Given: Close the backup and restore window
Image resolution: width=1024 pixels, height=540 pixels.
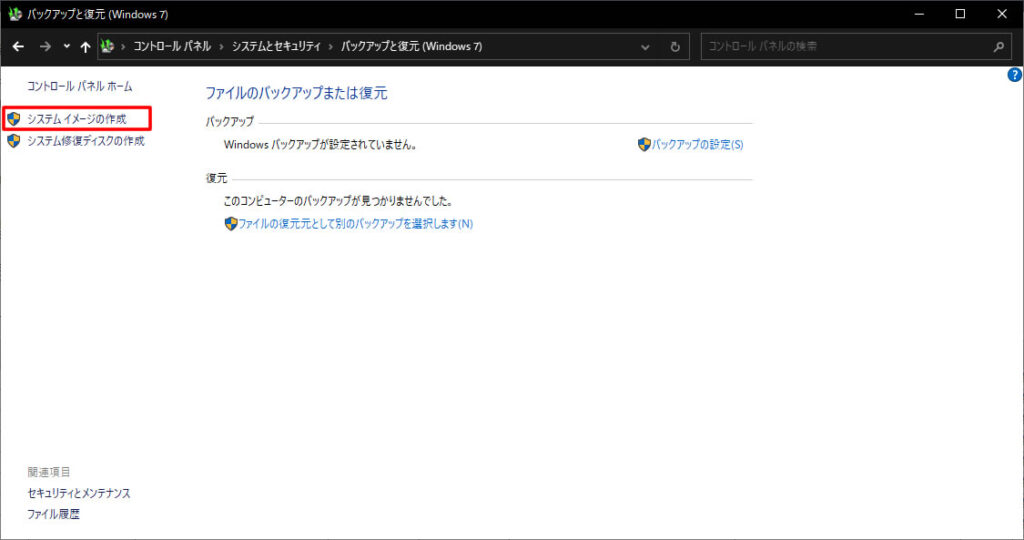Looking at the screenshot, I should pos(1002,14).
